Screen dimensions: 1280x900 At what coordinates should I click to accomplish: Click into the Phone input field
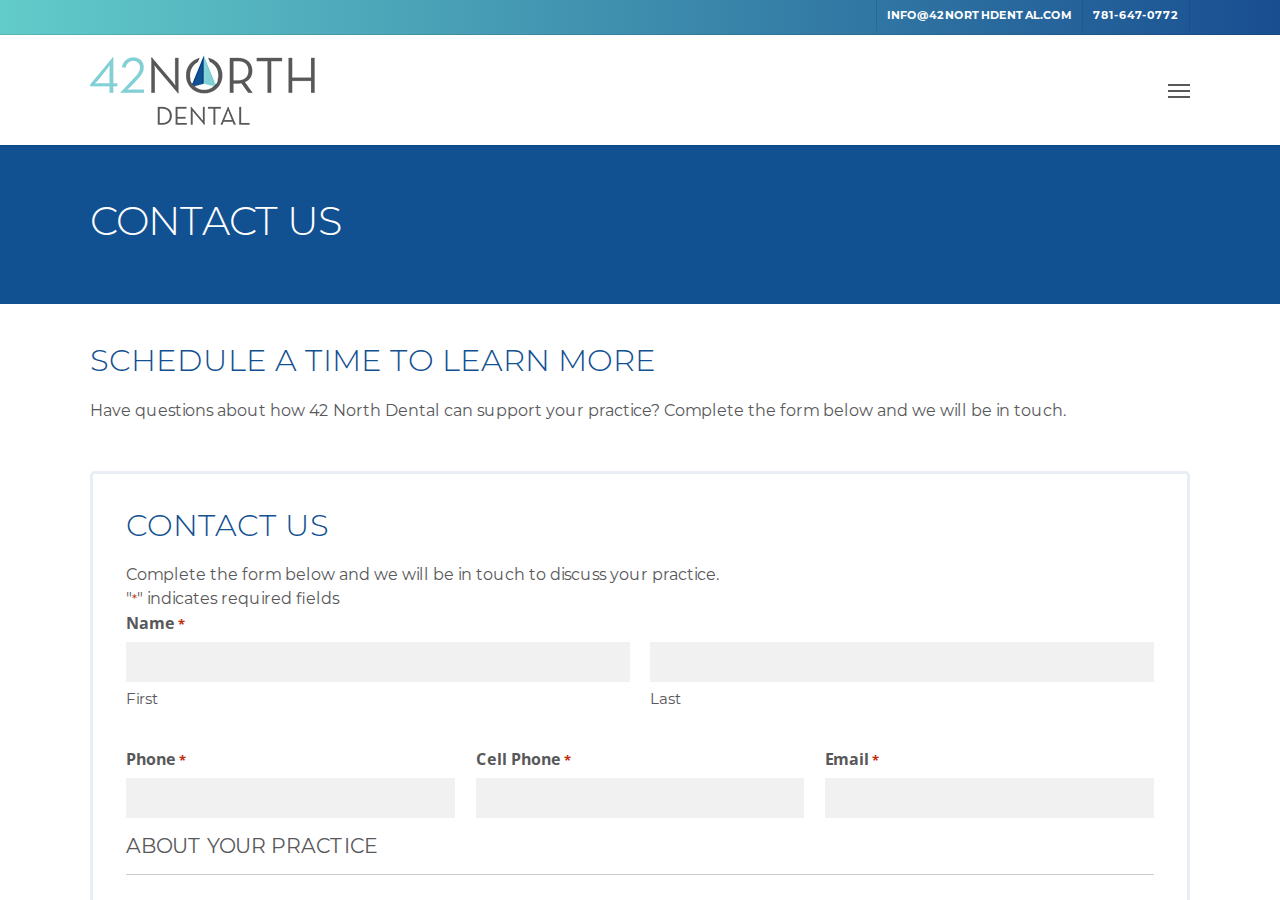(x=290, y=798)
